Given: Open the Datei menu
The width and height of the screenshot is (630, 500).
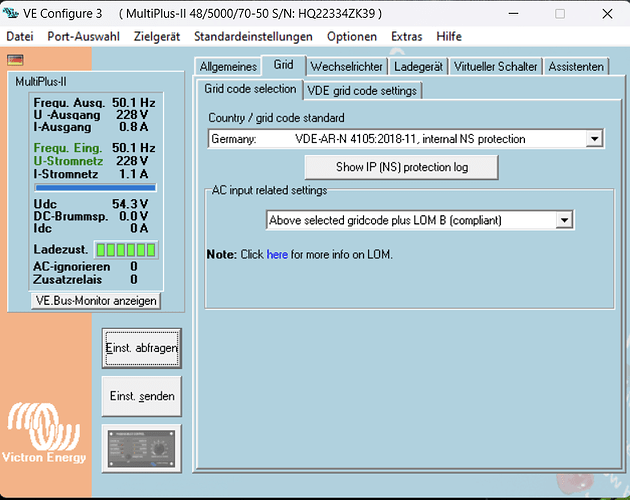Looking at the screenshot, I should (x=20, y=37).
